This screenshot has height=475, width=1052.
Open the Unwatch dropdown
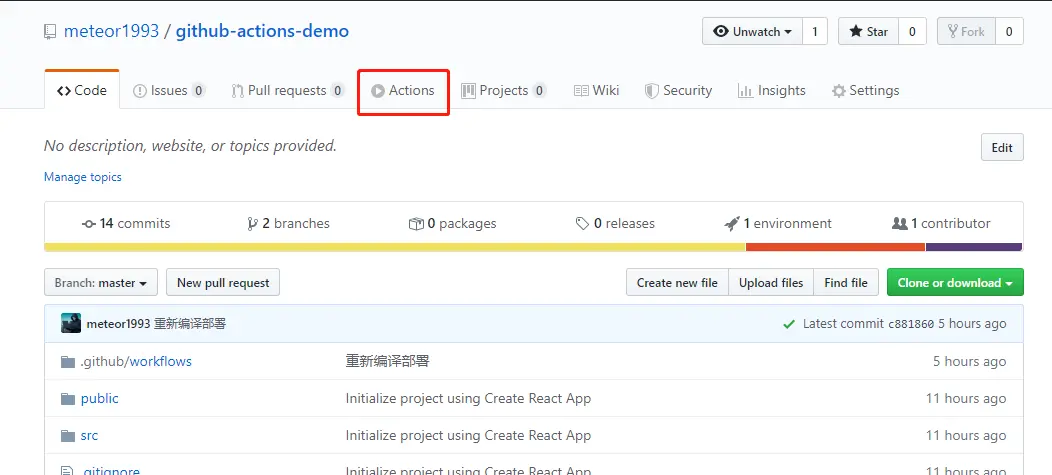[x=752, y=32]
